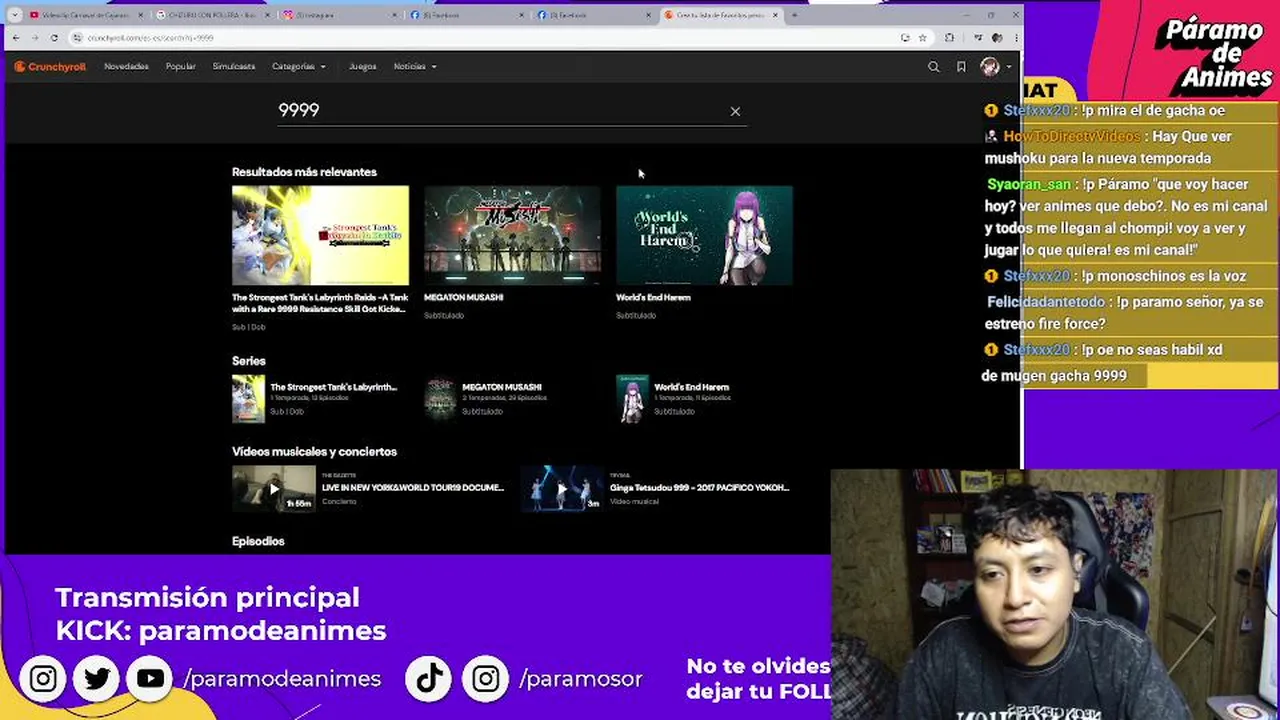
Task: Play the Live in New York concert video
Action: [x=274, y=489]
